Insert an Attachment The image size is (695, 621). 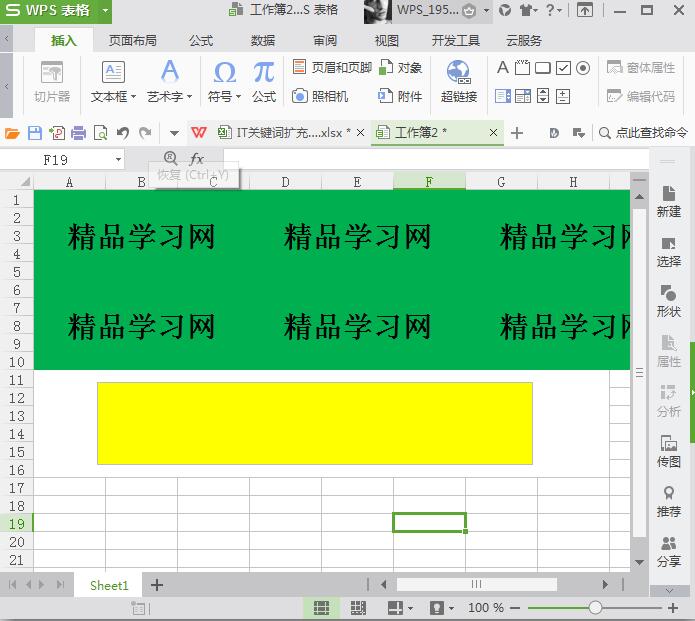[400, 96]
